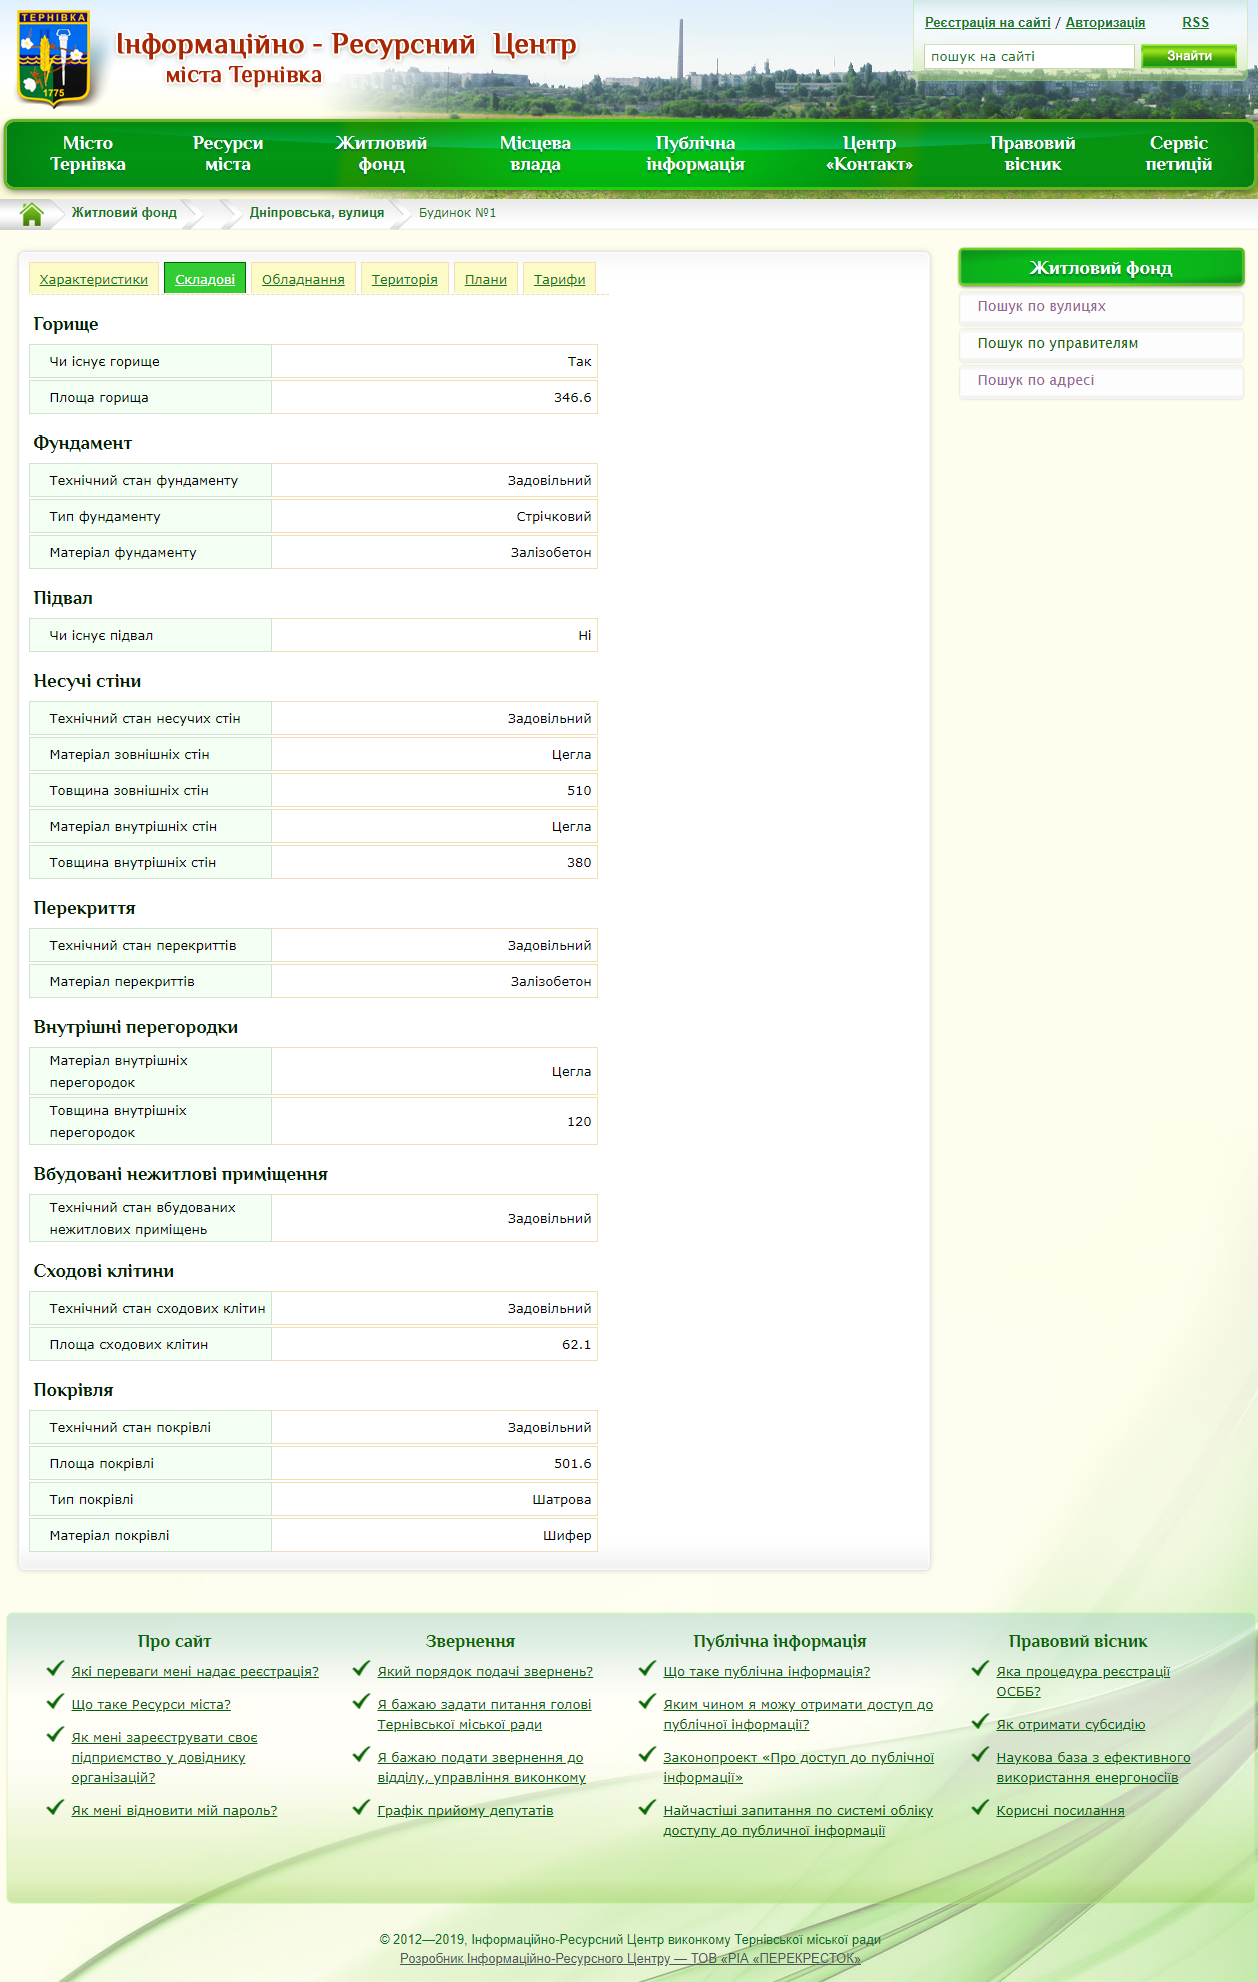Viewport: 1258px width, 1982px height.
Task: Open the Місцева влада menu
Action: click(x=535, y=153)
